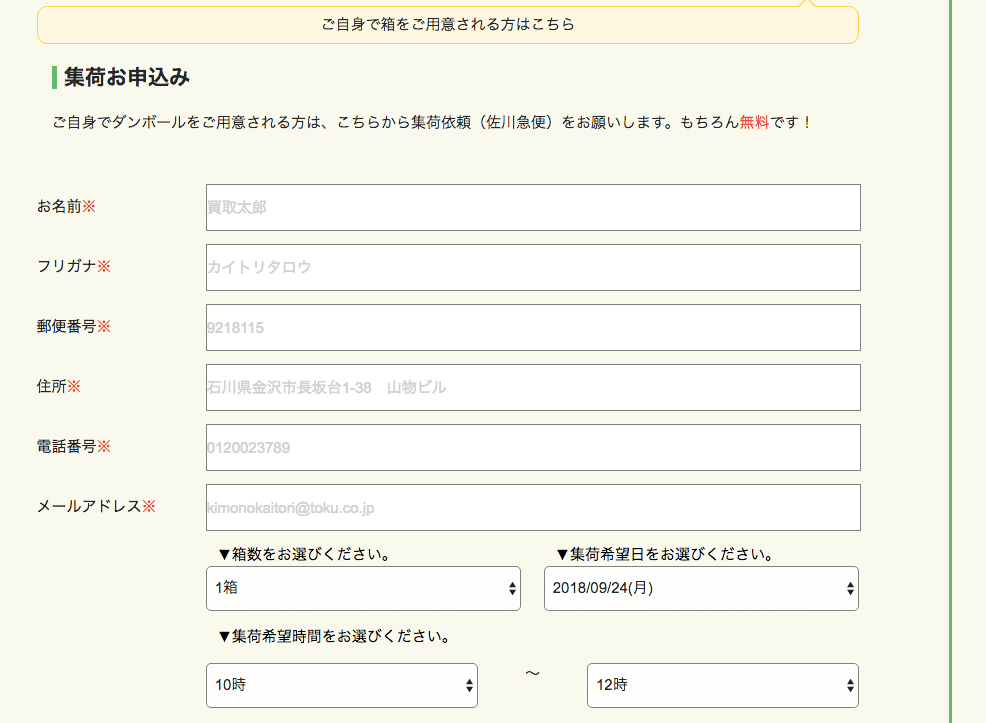Open the start time dropdown showing 10時
The image size is (986, 723).
point(341,685)
